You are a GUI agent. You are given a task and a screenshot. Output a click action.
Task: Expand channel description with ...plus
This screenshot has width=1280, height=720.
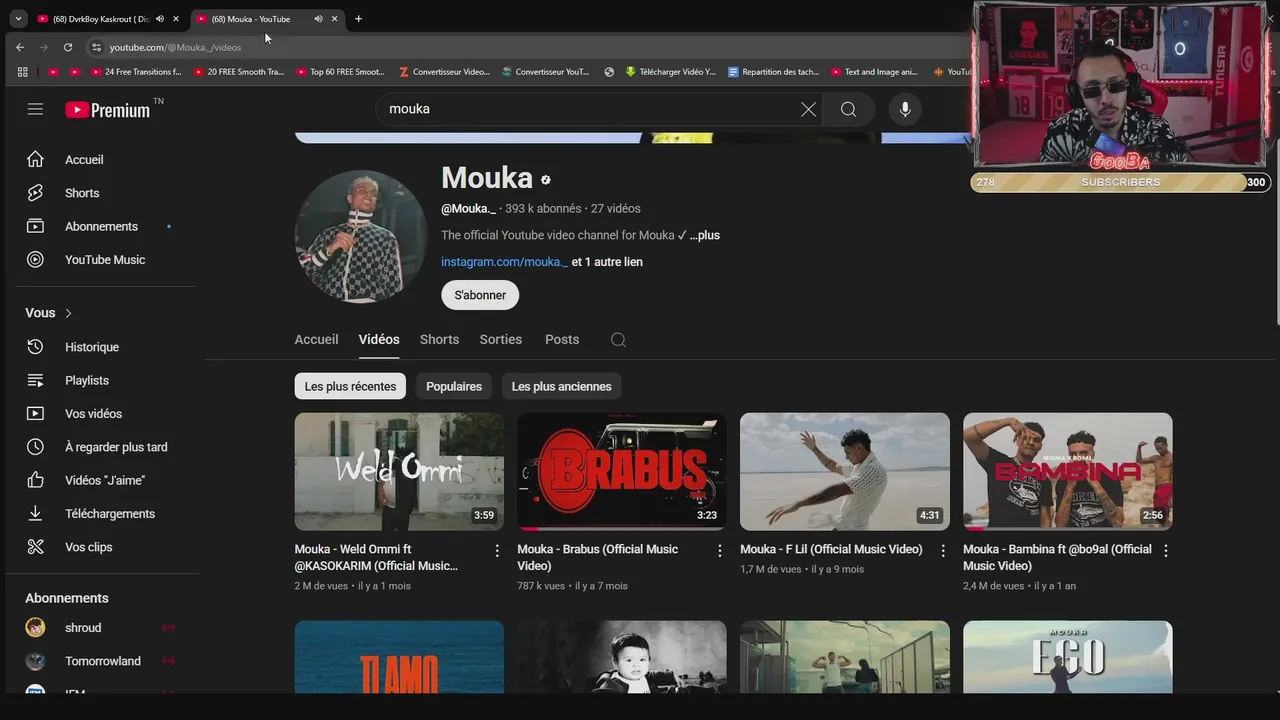(x=704, y=235)
